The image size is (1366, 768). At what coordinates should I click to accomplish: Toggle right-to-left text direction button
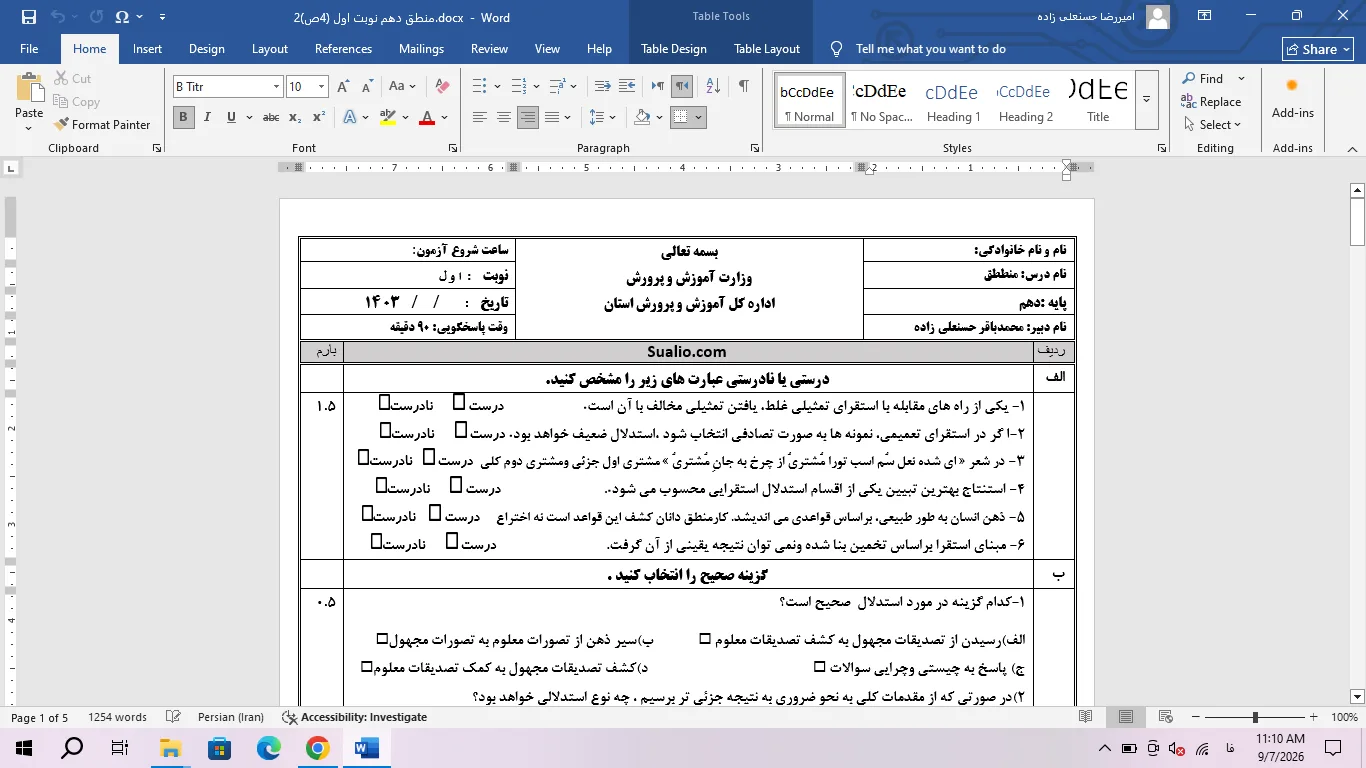pos(682,87)
